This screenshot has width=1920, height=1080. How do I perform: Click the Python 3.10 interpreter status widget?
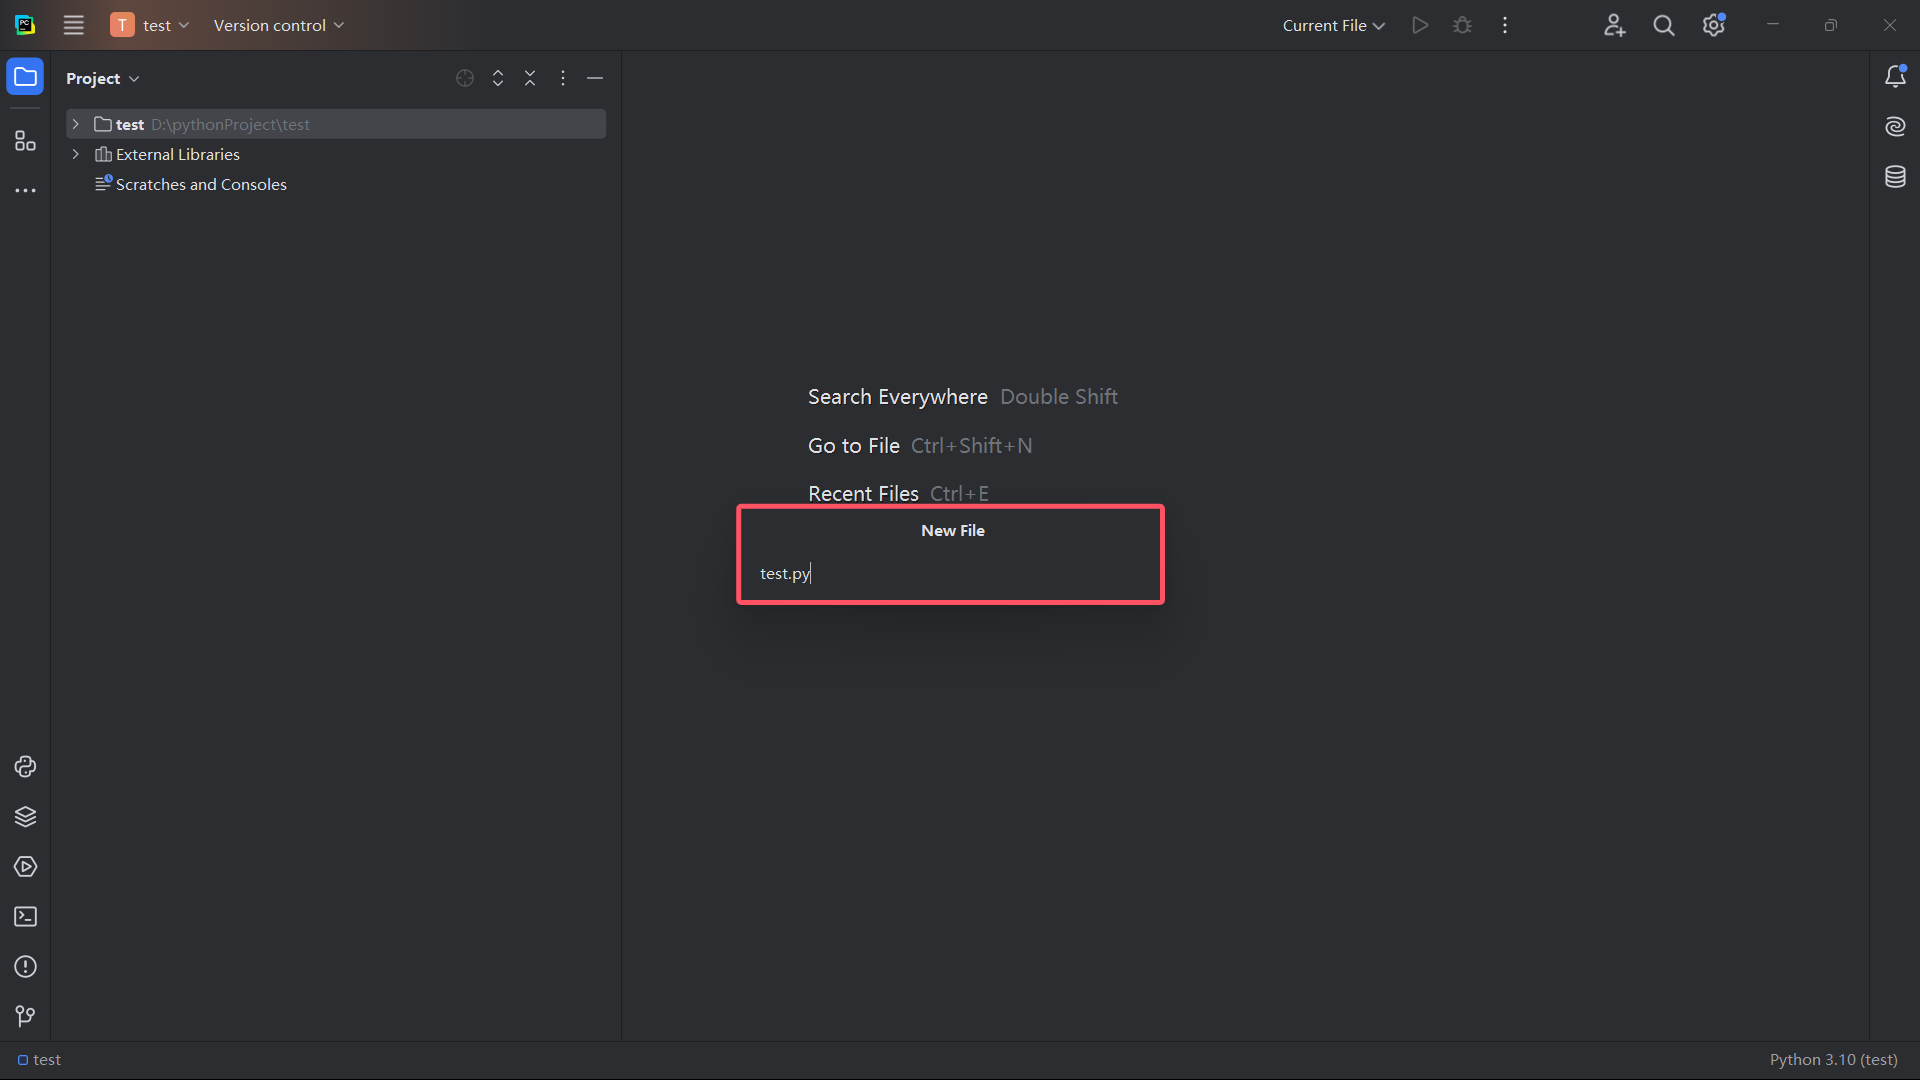tap(1832, 1059)
